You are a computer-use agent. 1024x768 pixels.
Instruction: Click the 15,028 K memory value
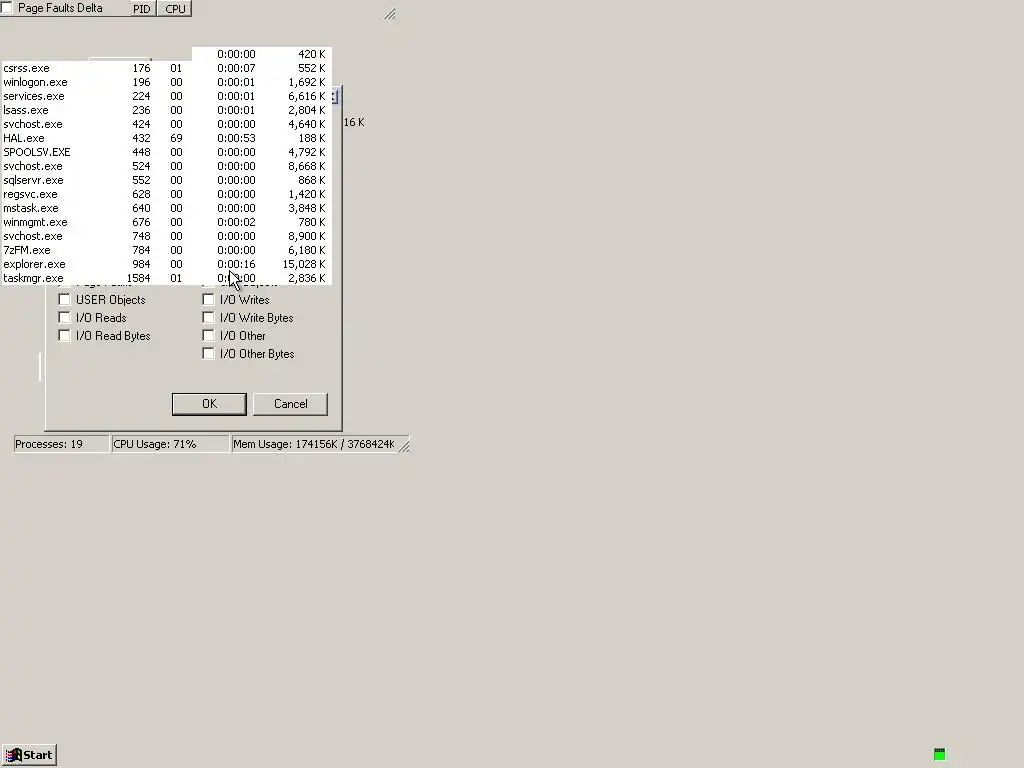304,264
